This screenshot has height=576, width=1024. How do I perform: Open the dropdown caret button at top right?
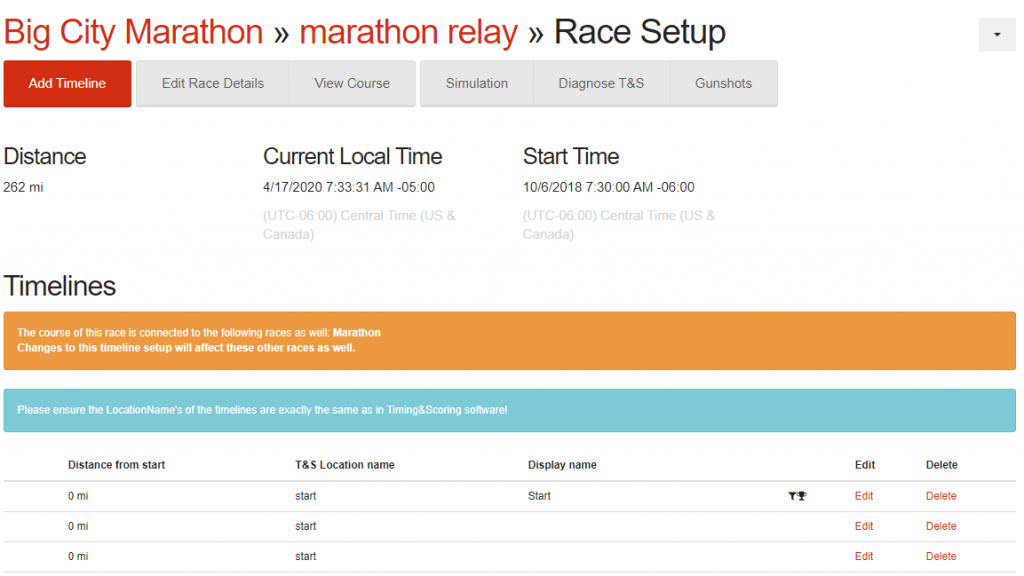pos(996,34)
